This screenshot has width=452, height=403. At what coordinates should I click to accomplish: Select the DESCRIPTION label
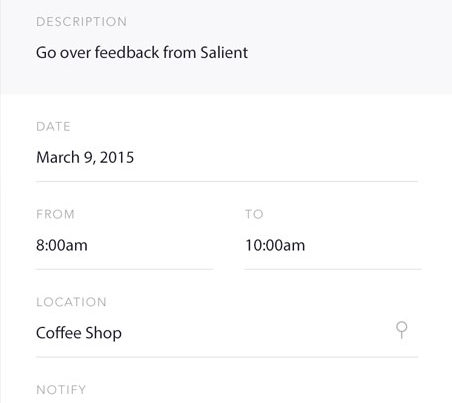(x=81, y=22)
